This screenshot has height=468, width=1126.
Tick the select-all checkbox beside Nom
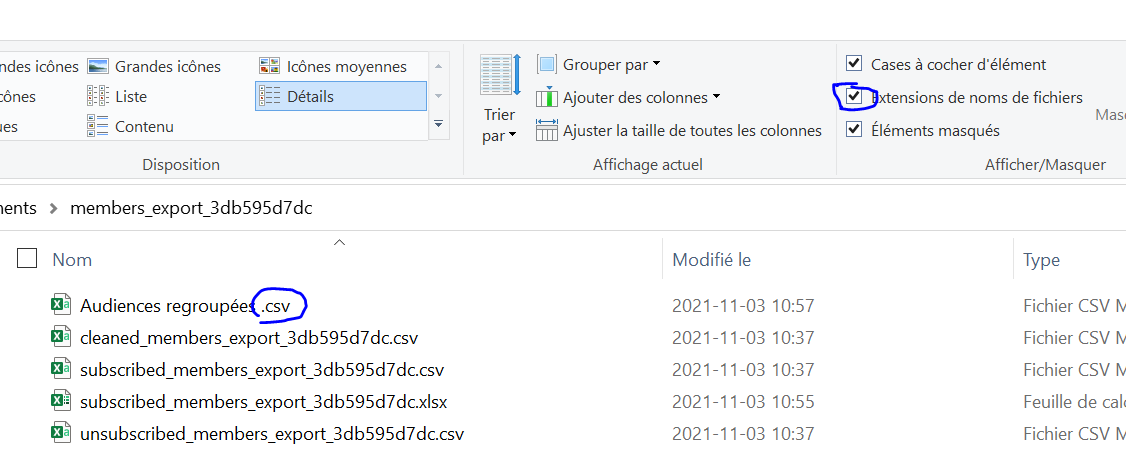27,260
